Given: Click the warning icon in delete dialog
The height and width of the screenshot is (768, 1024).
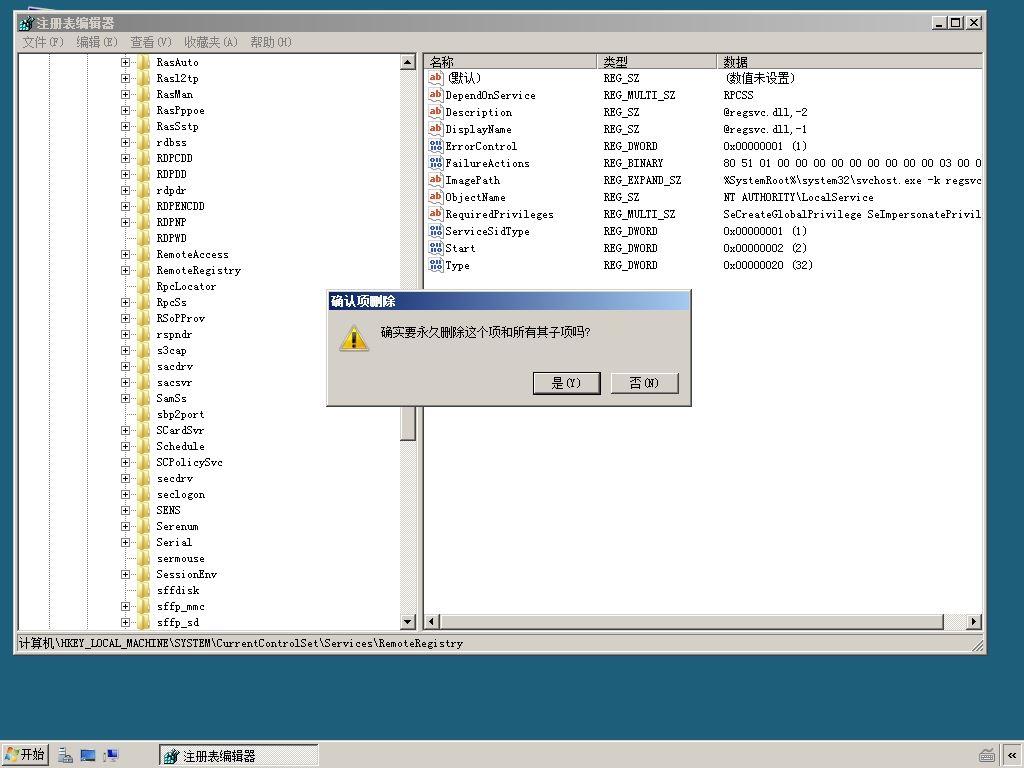Looking at the screenshot, I should point(354,338).
